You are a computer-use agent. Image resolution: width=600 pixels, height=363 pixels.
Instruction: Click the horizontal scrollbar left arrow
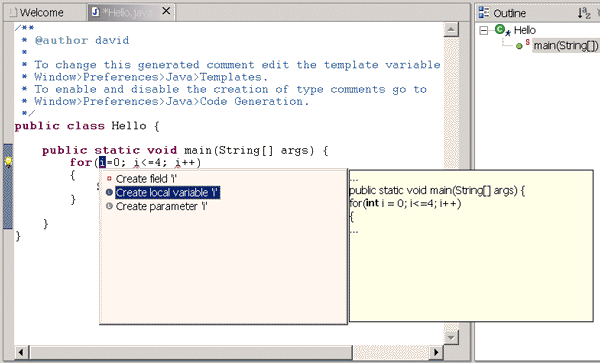(x=21, y=352)
